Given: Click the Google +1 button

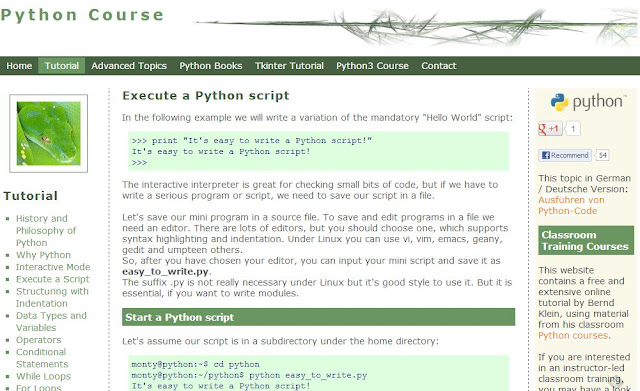Looking at the screenshot, I should tap(550, 129).
